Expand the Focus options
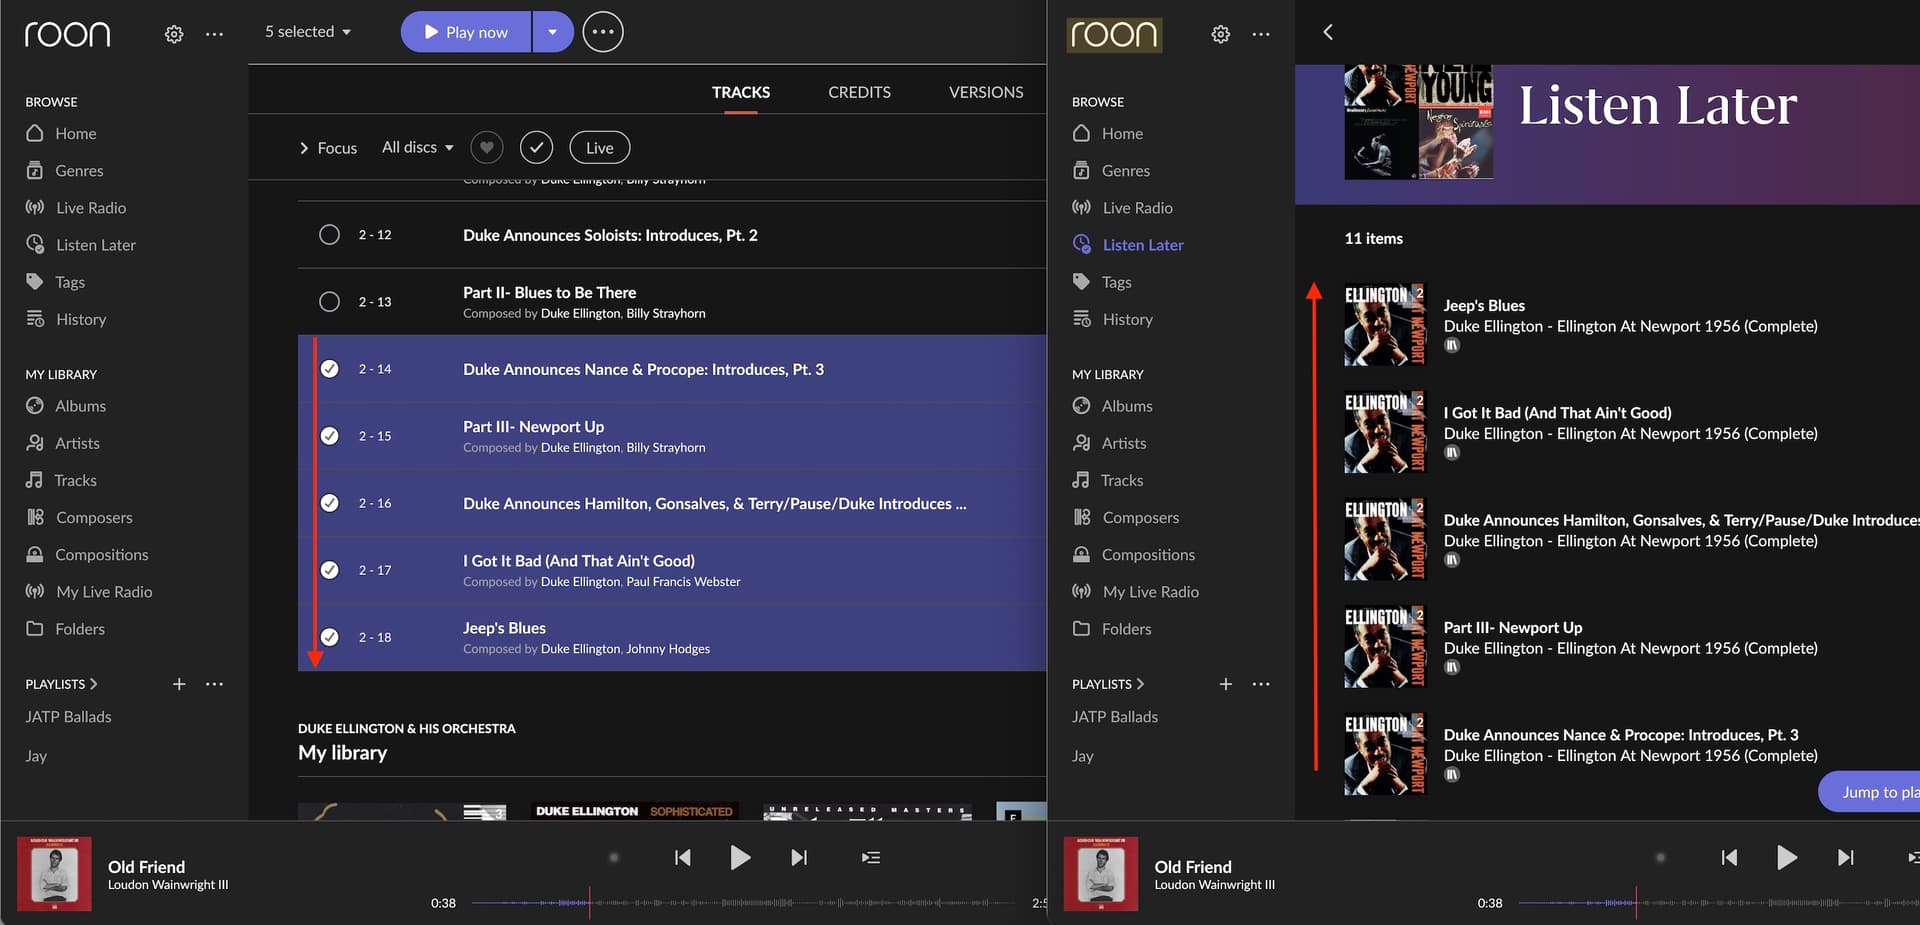 [x=328, y=148]
